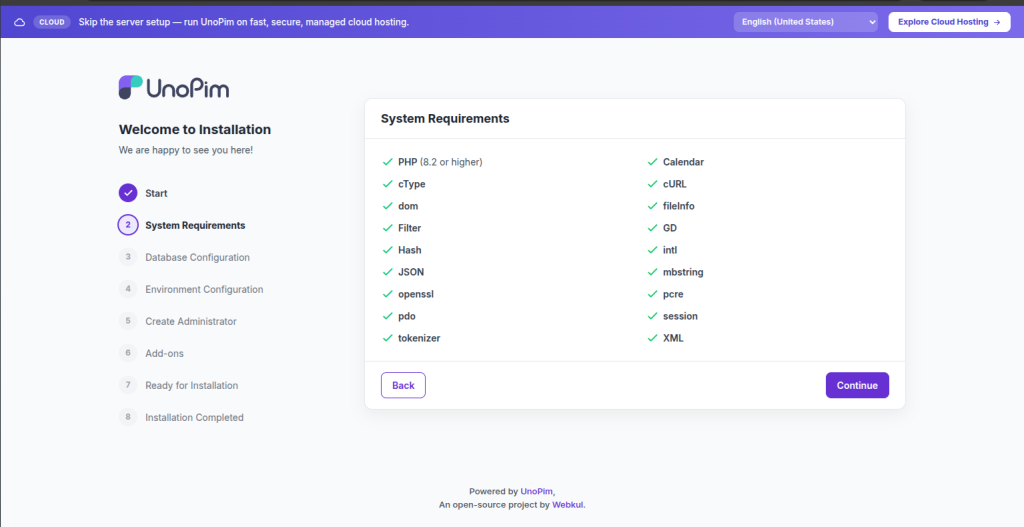Click the 'We are happy to see you here!' text
Viewport: 1024px width, 527px height.
(185, 150)
